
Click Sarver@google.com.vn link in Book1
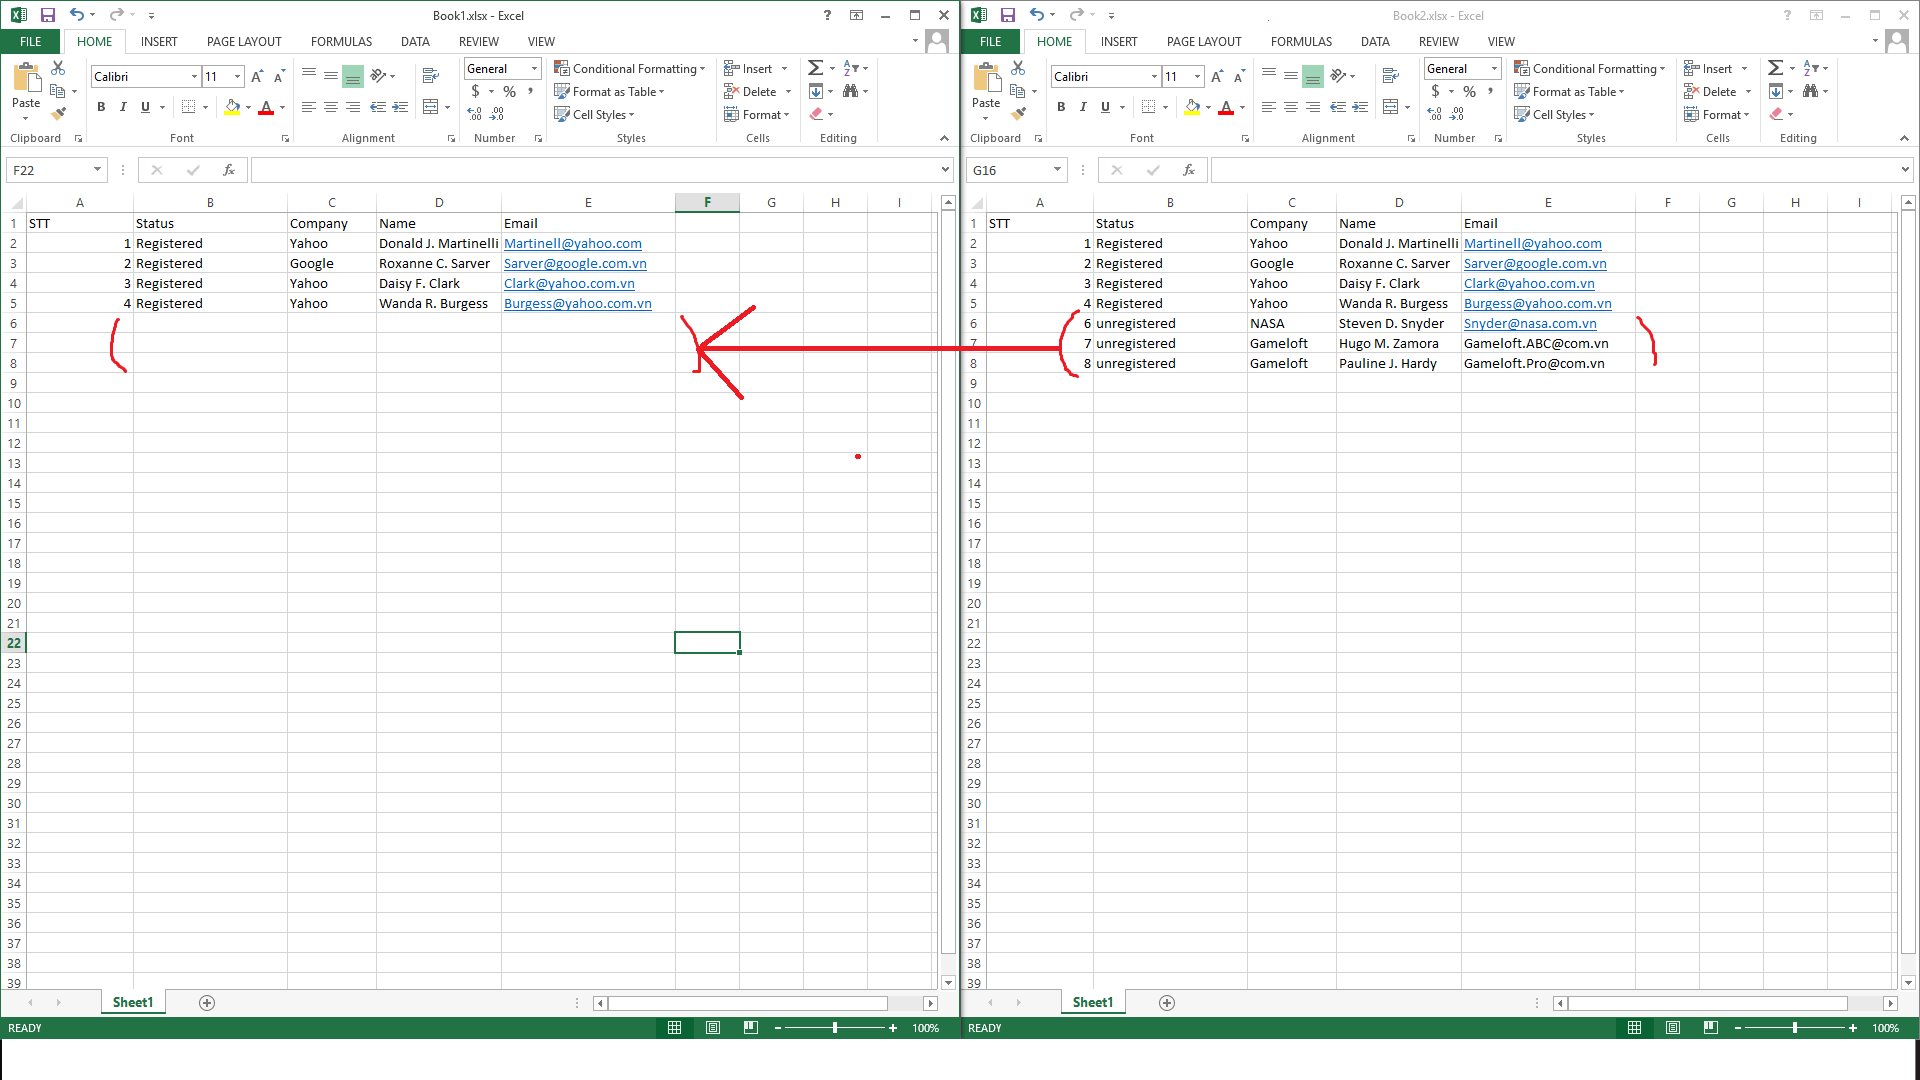click(574, 264)
